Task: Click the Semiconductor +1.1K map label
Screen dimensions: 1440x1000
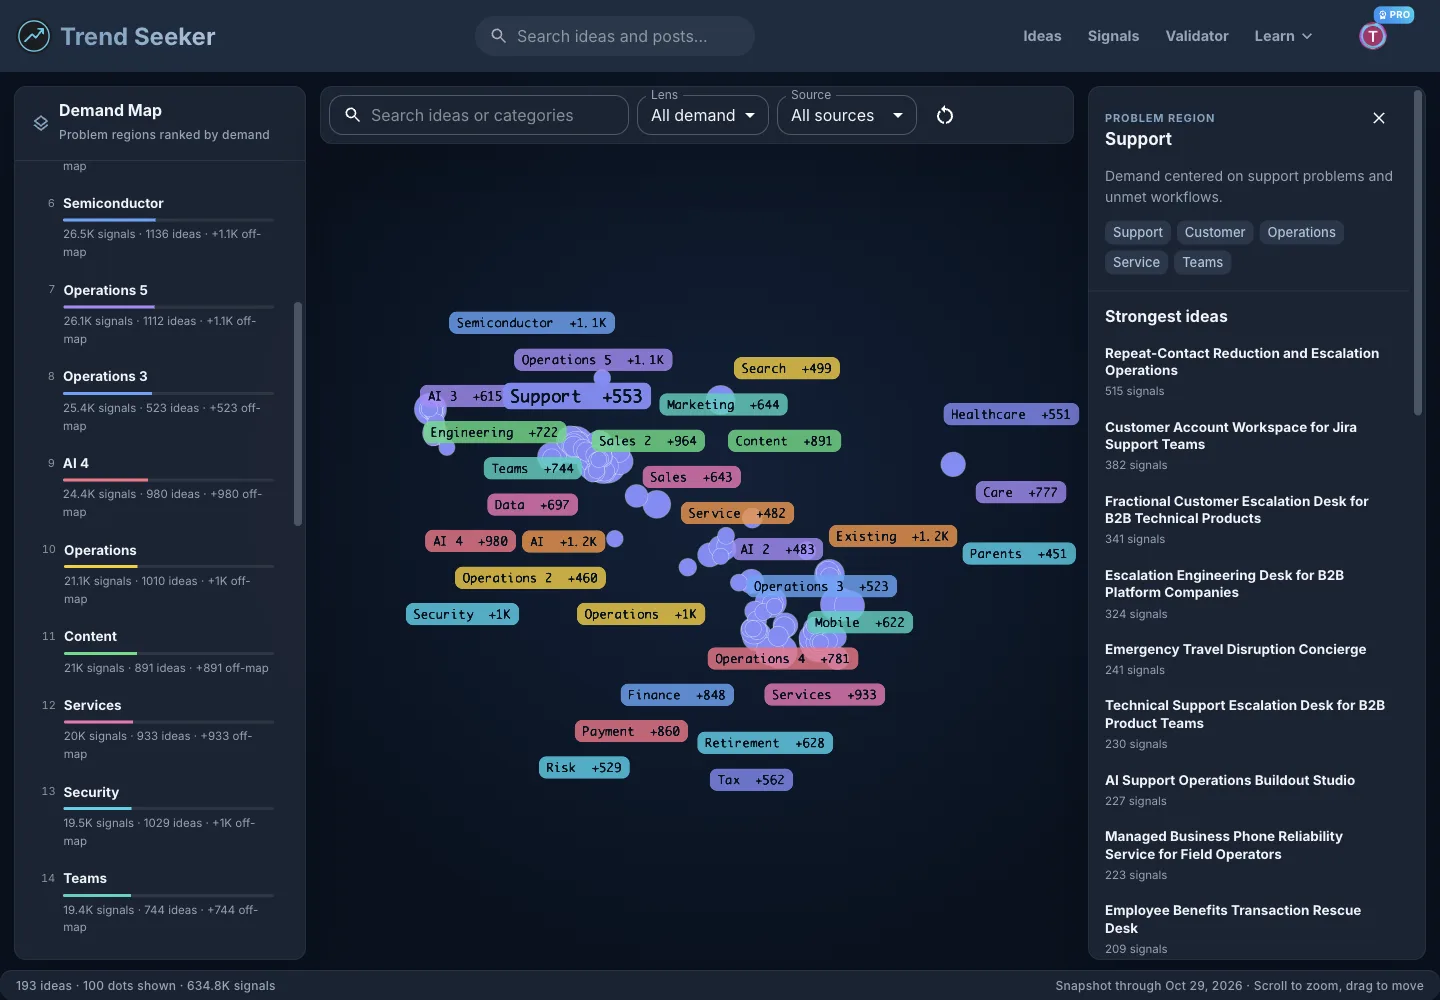Action: coord(532,323)
